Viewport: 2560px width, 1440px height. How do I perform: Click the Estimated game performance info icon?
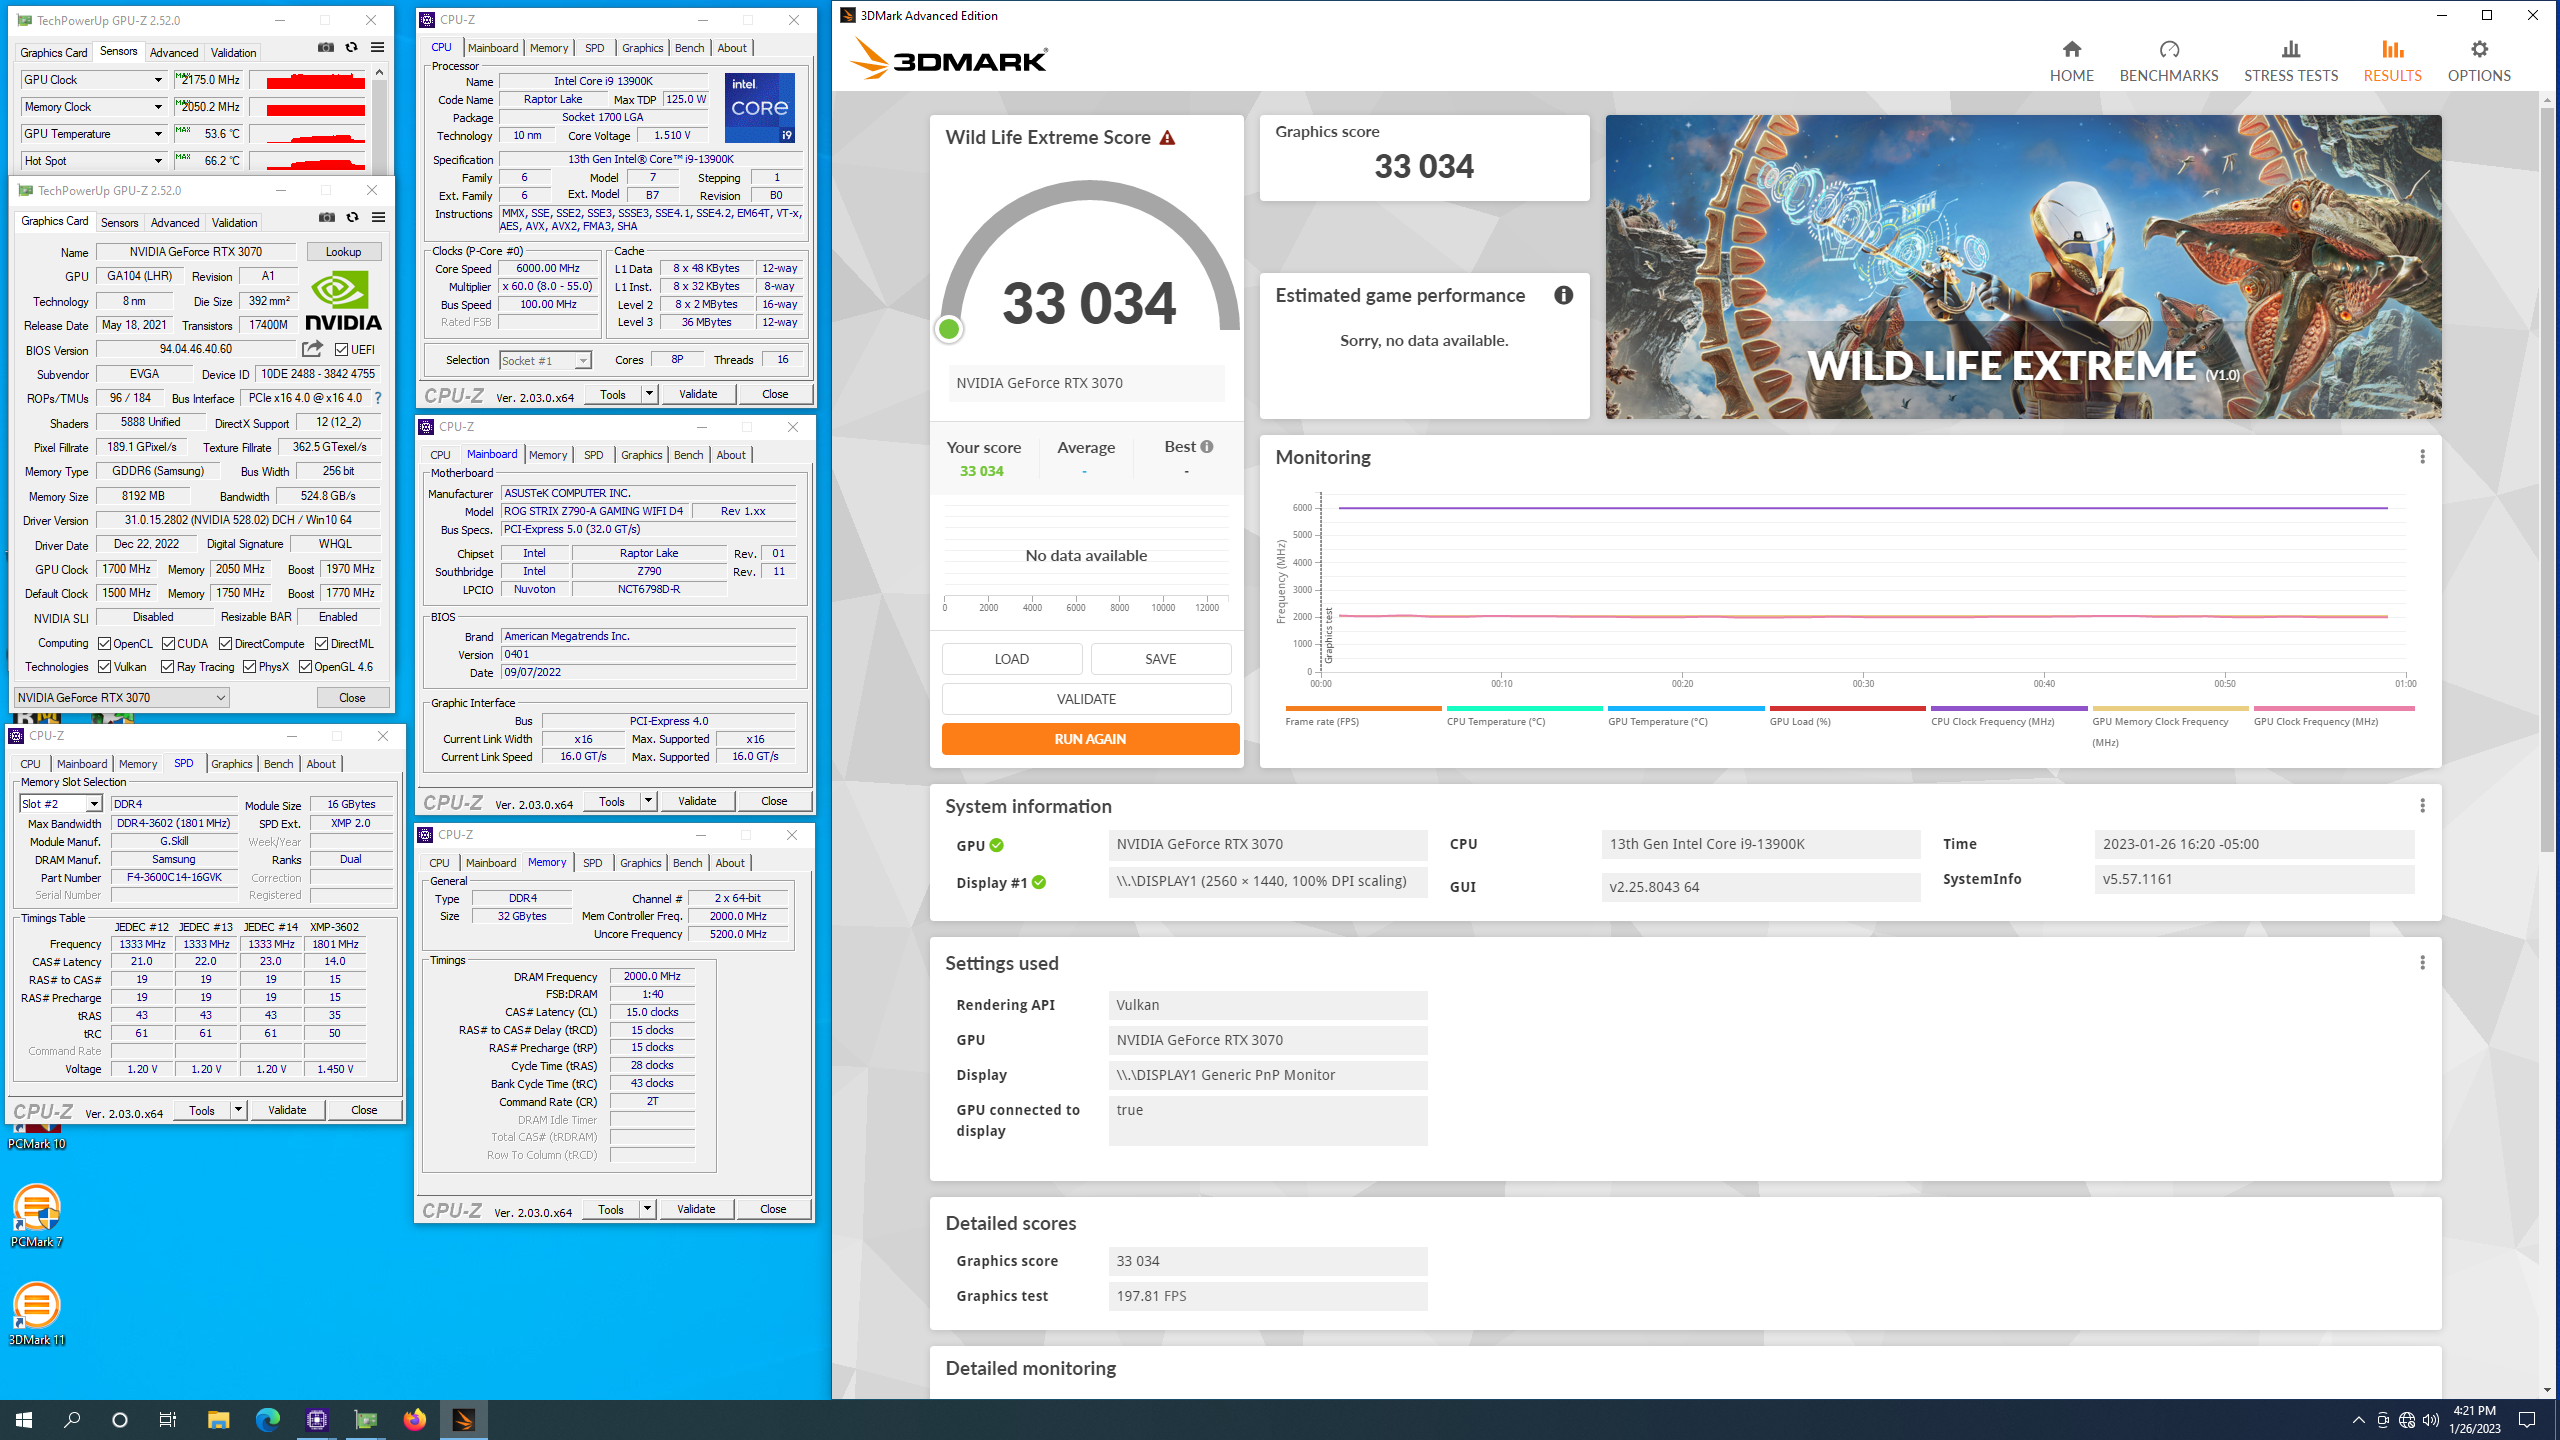point(1563,295)
